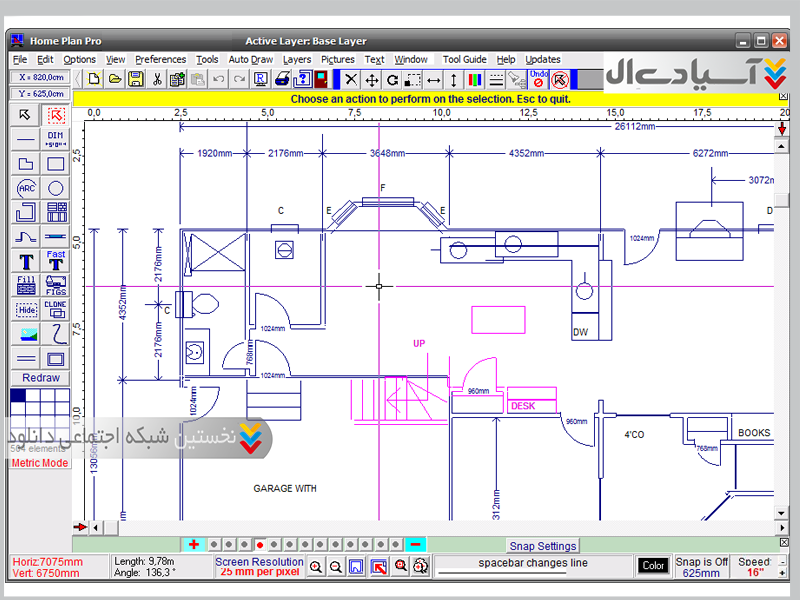Select the ARC drawing tool
The image size is (800, 600).
26,188
